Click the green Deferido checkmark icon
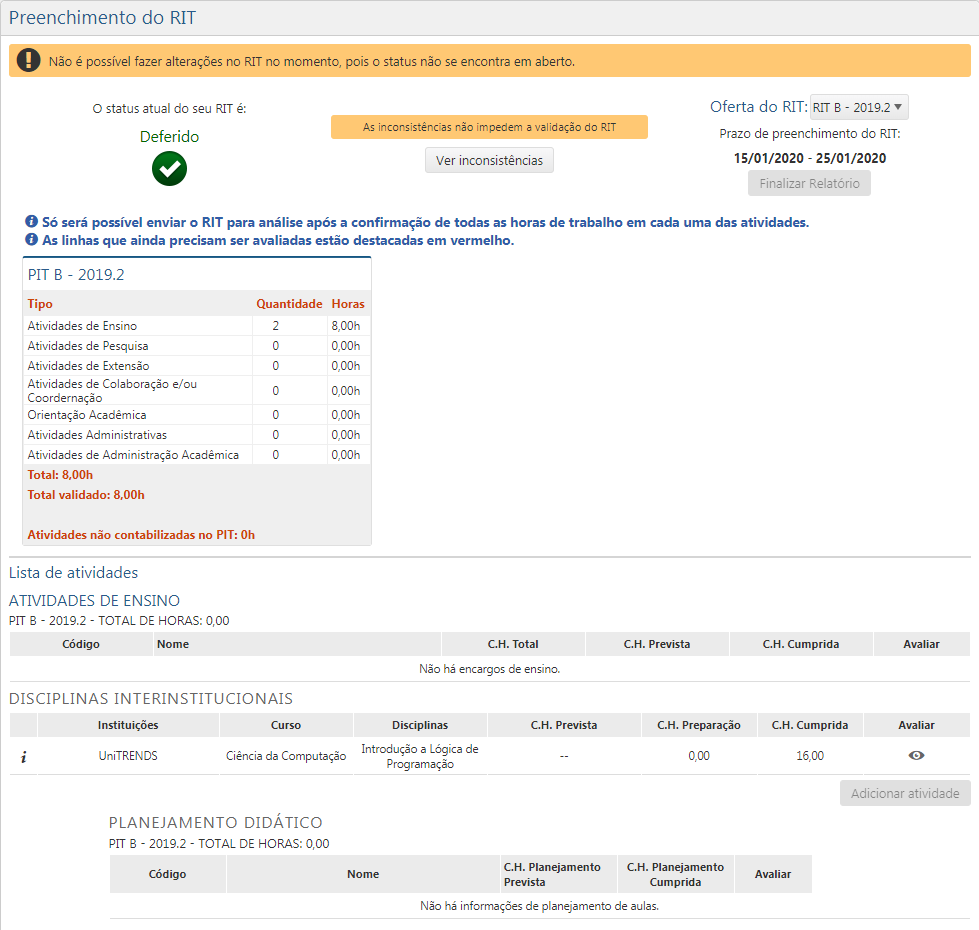The height and width of the screenshot is (930, 979). [x=169, y=168]
